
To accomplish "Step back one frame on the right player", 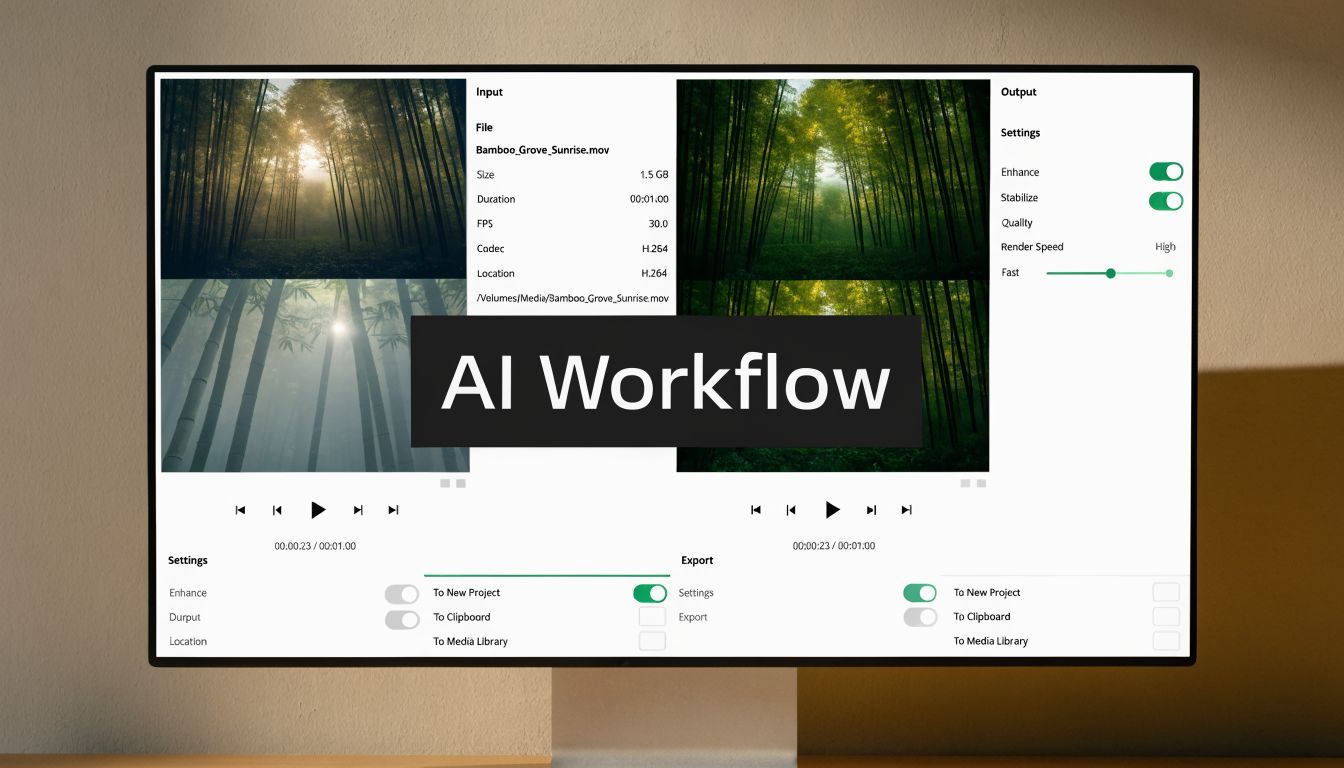I will click(x=791, y=509).
